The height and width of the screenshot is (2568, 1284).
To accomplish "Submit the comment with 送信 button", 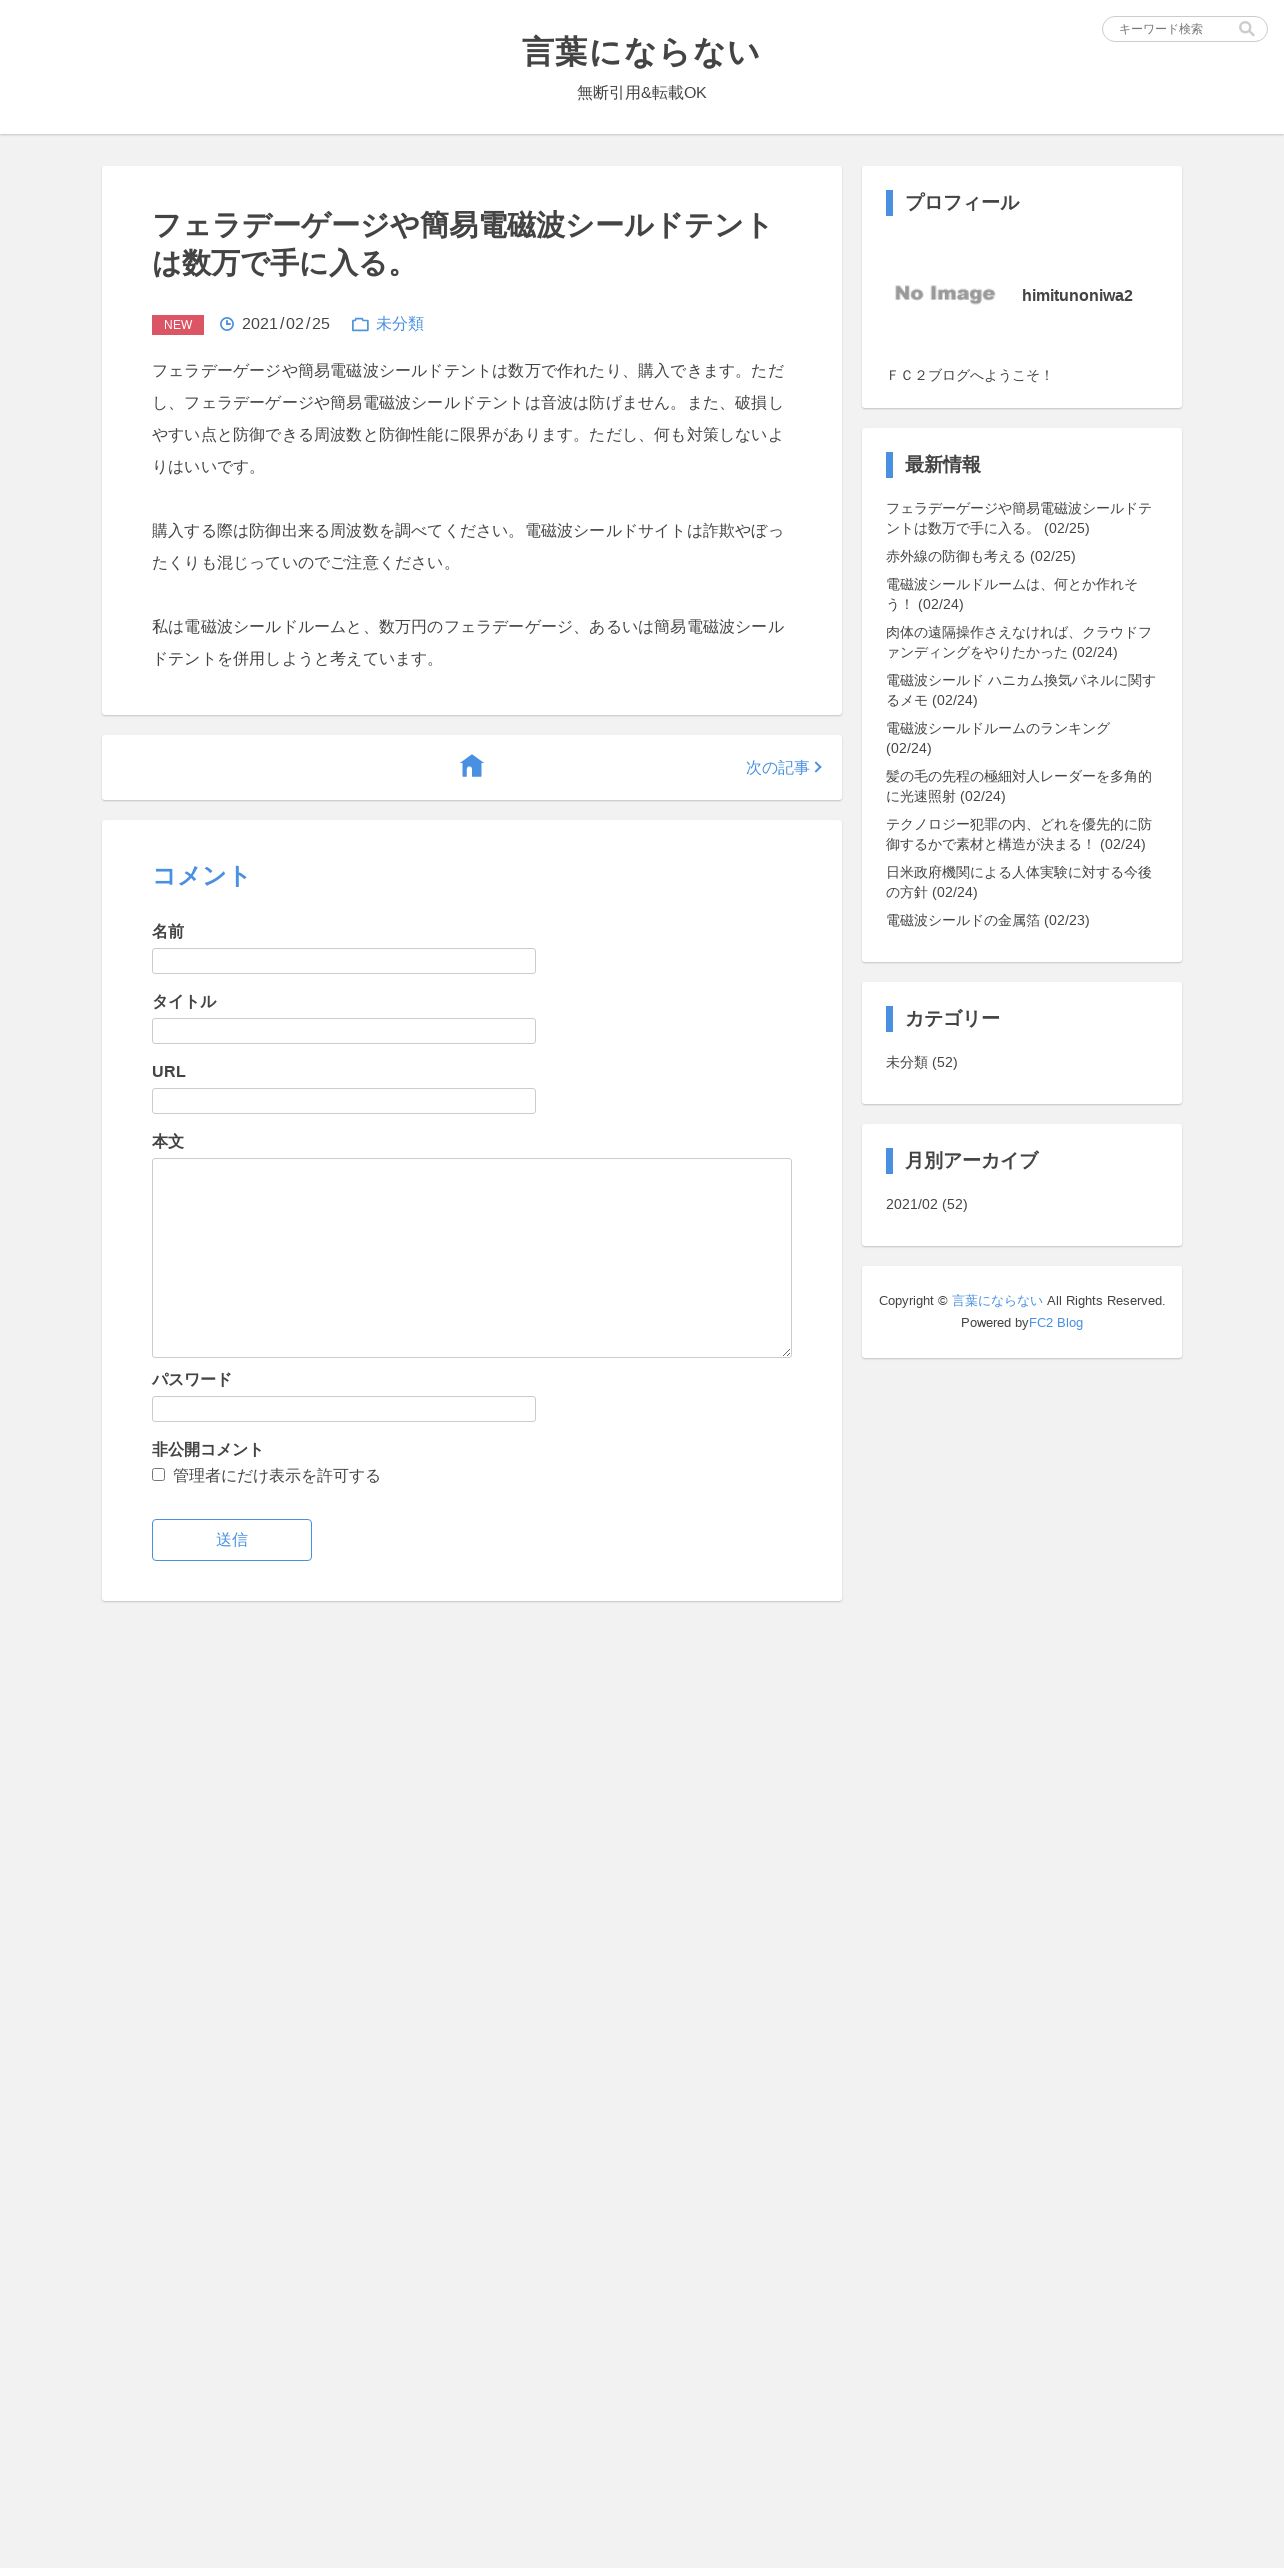I will [232, 1540].
